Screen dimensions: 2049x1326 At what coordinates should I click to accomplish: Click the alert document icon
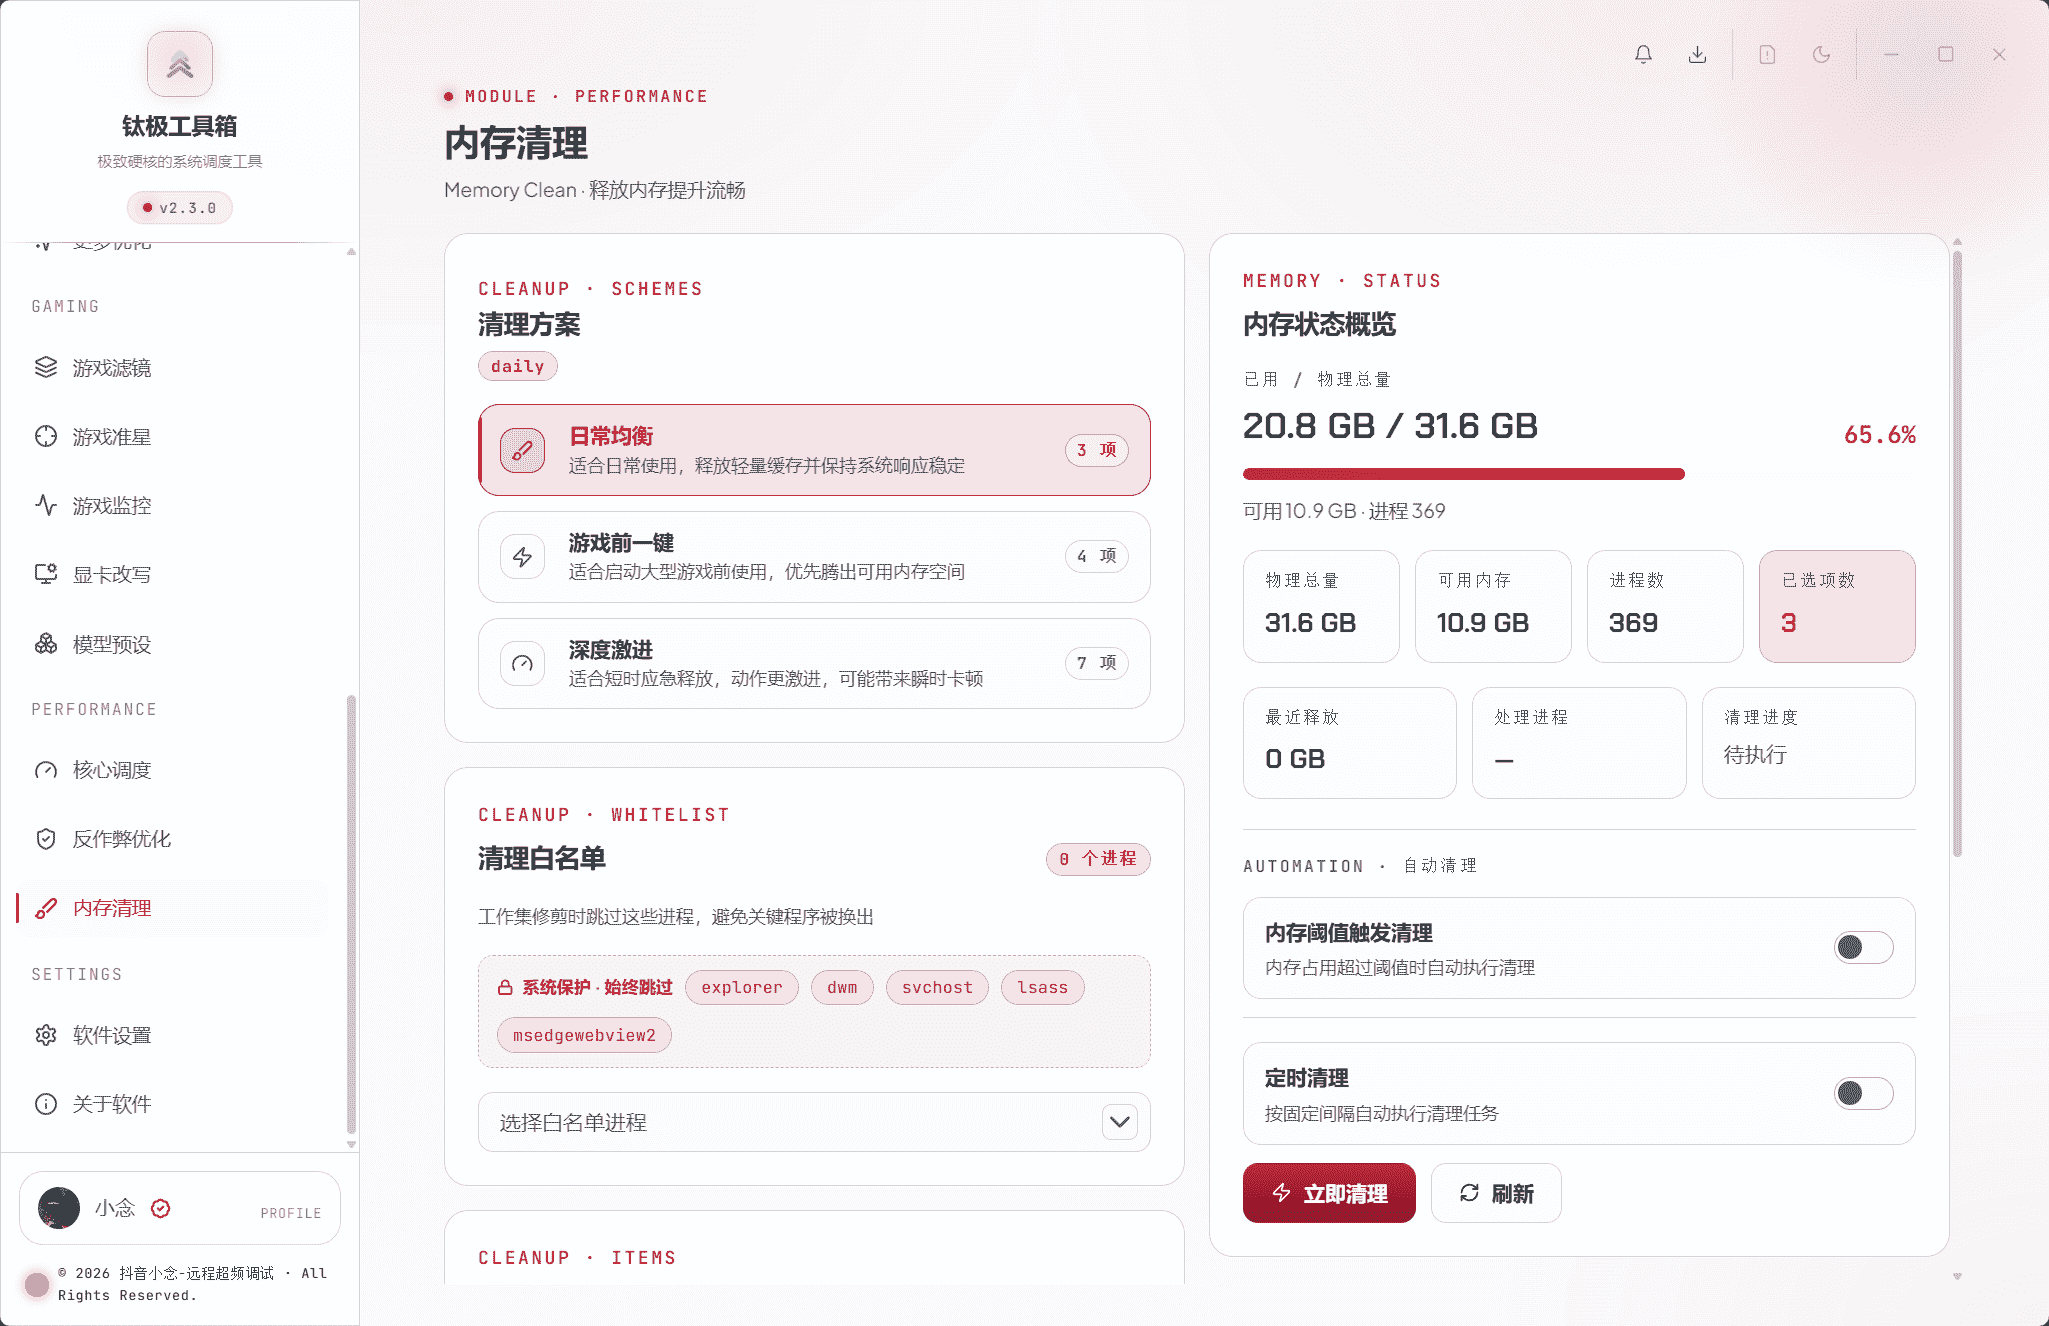point(1767,54)
